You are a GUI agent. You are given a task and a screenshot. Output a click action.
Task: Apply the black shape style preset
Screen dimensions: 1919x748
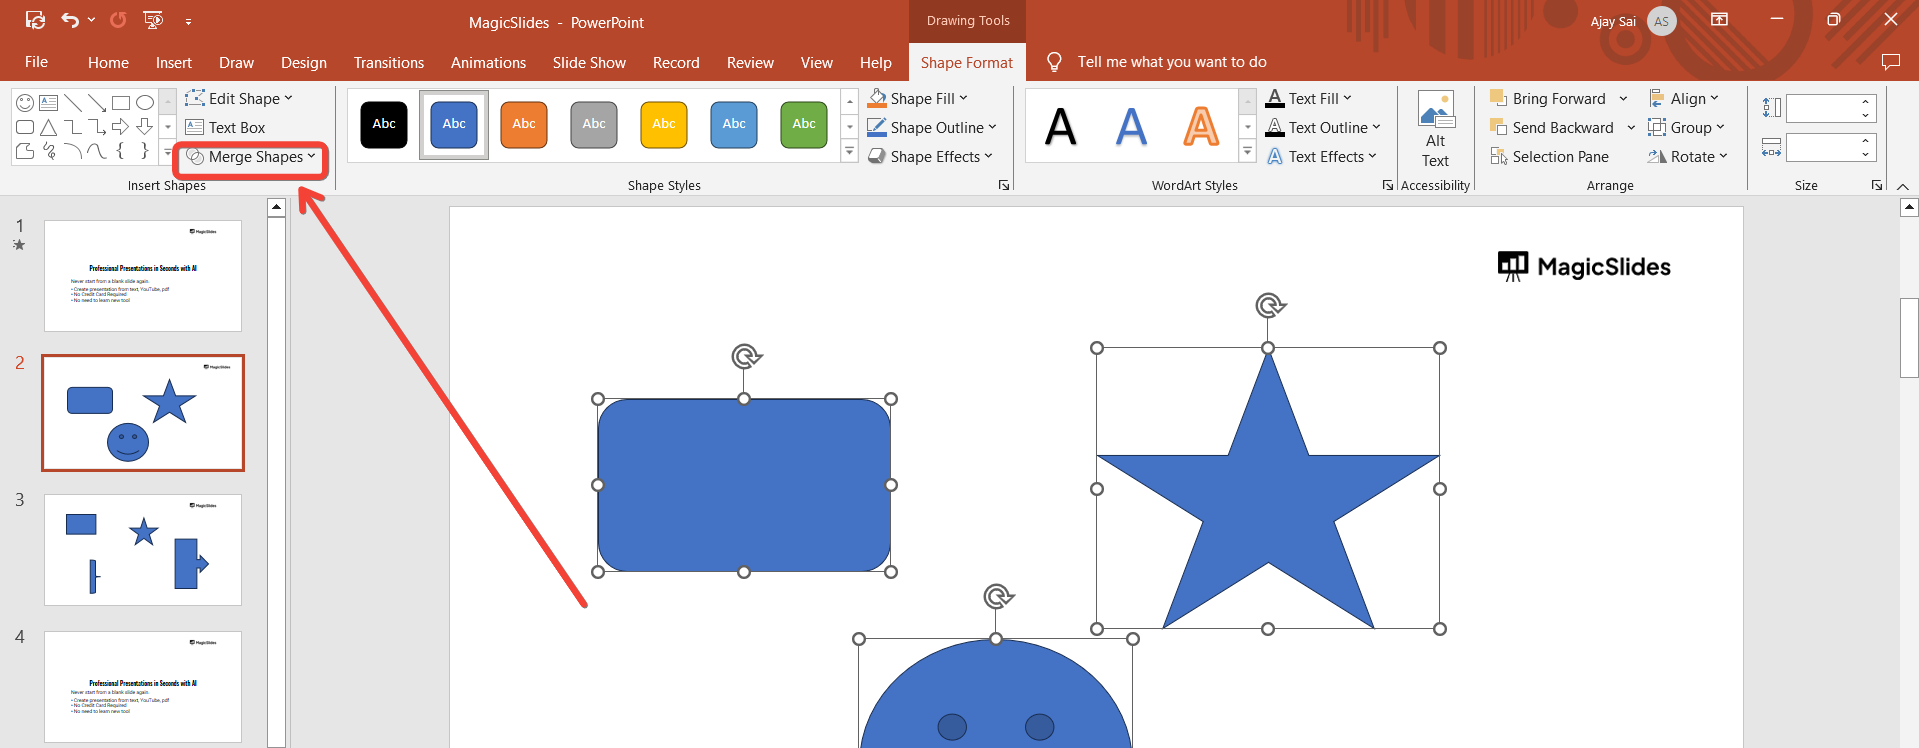(384, 125)
